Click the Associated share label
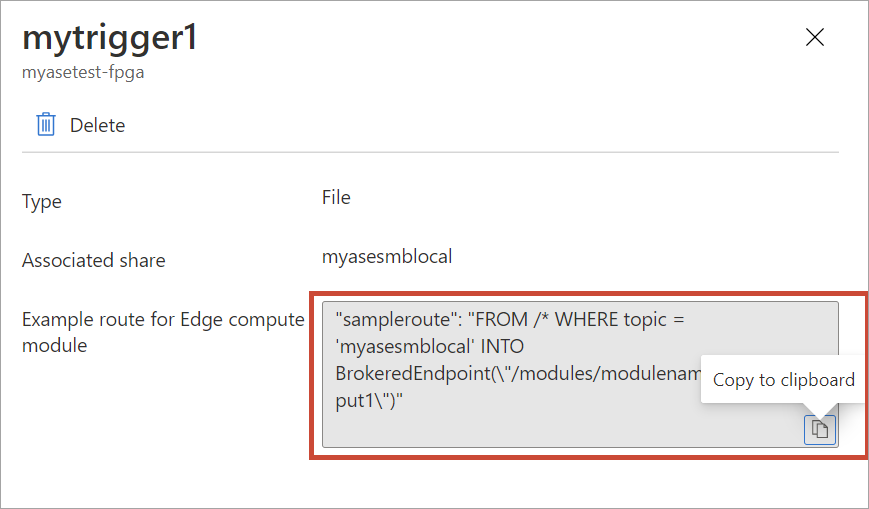 [x=94, y=261]
